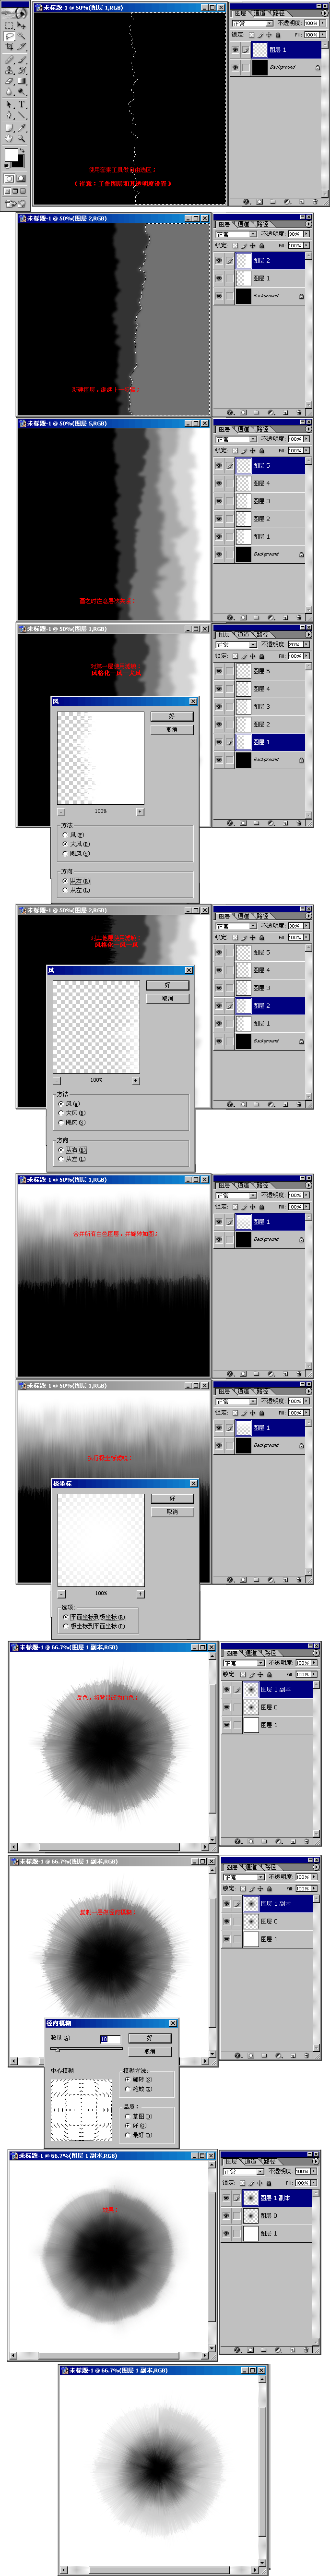Select 缩放(Z) blur method in the 径向模糊 dialog
The width and height of the screenshot is (330, 2576).
(127, 2088)
